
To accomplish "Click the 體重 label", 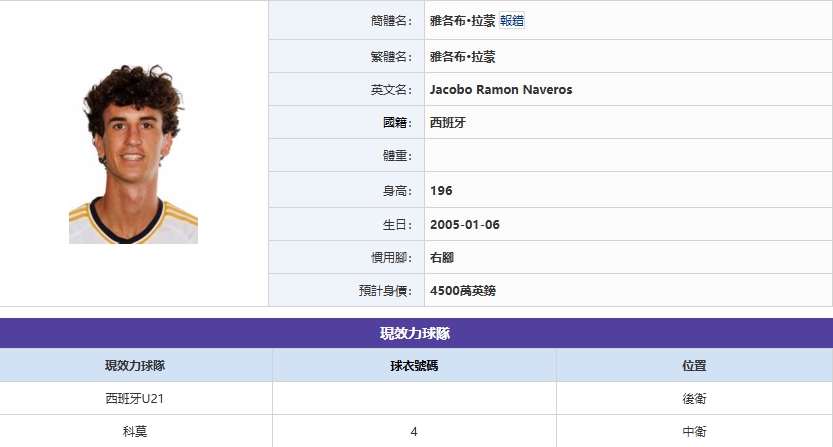I will tap(397, 156).
